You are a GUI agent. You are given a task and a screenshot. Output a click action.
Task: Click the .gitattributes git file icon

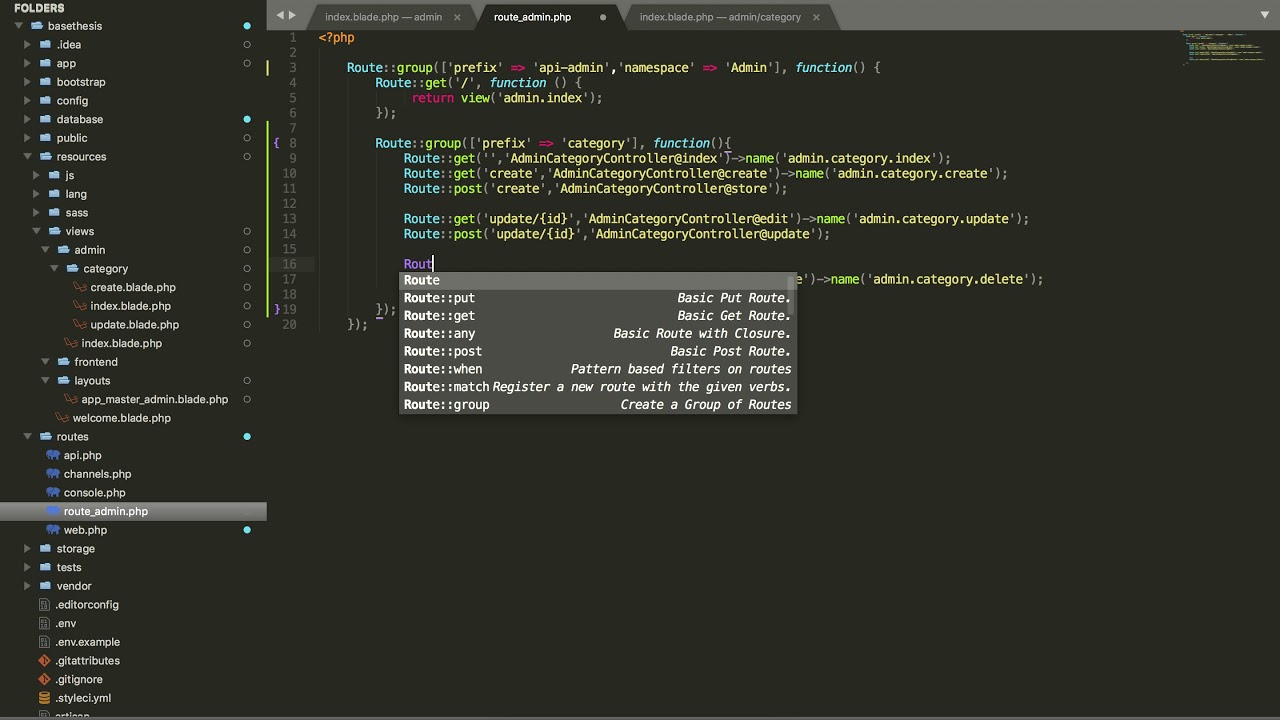click(x=44, y=661)
